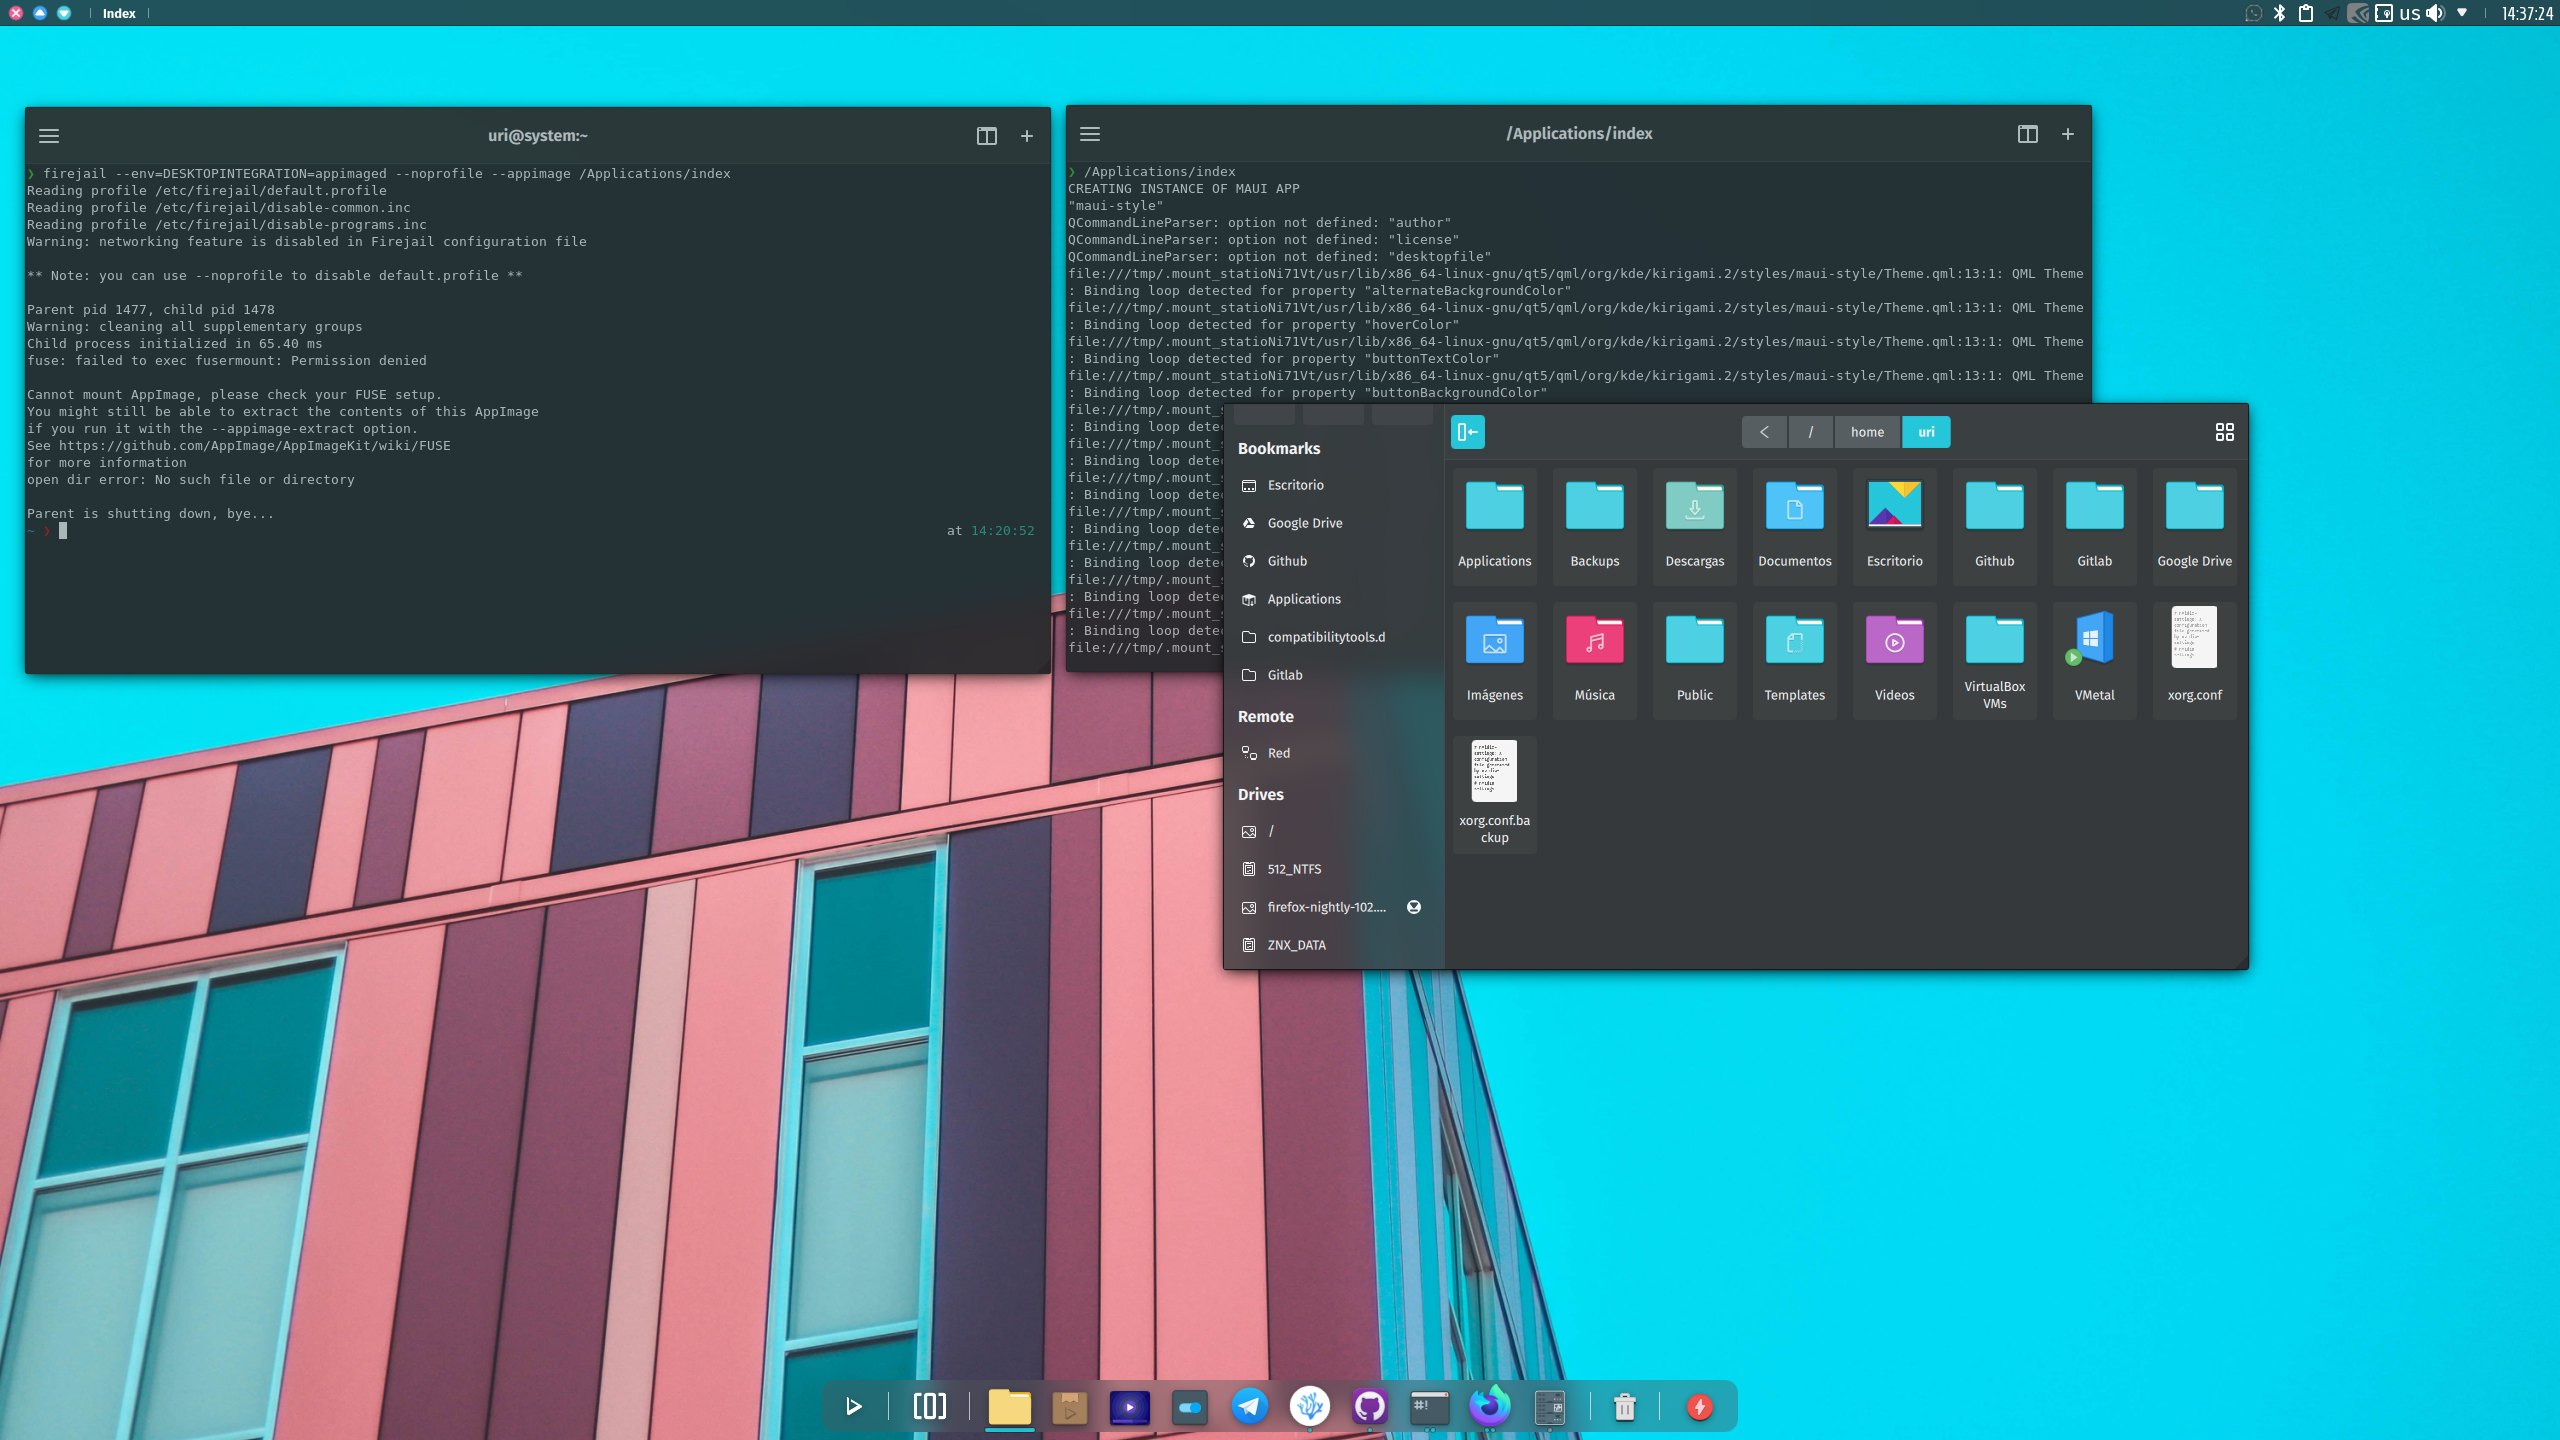The width and height of the screenshot is (2560, 1440).
Task: Enable split view in the Index window
Action: (x=2028, y=133)
